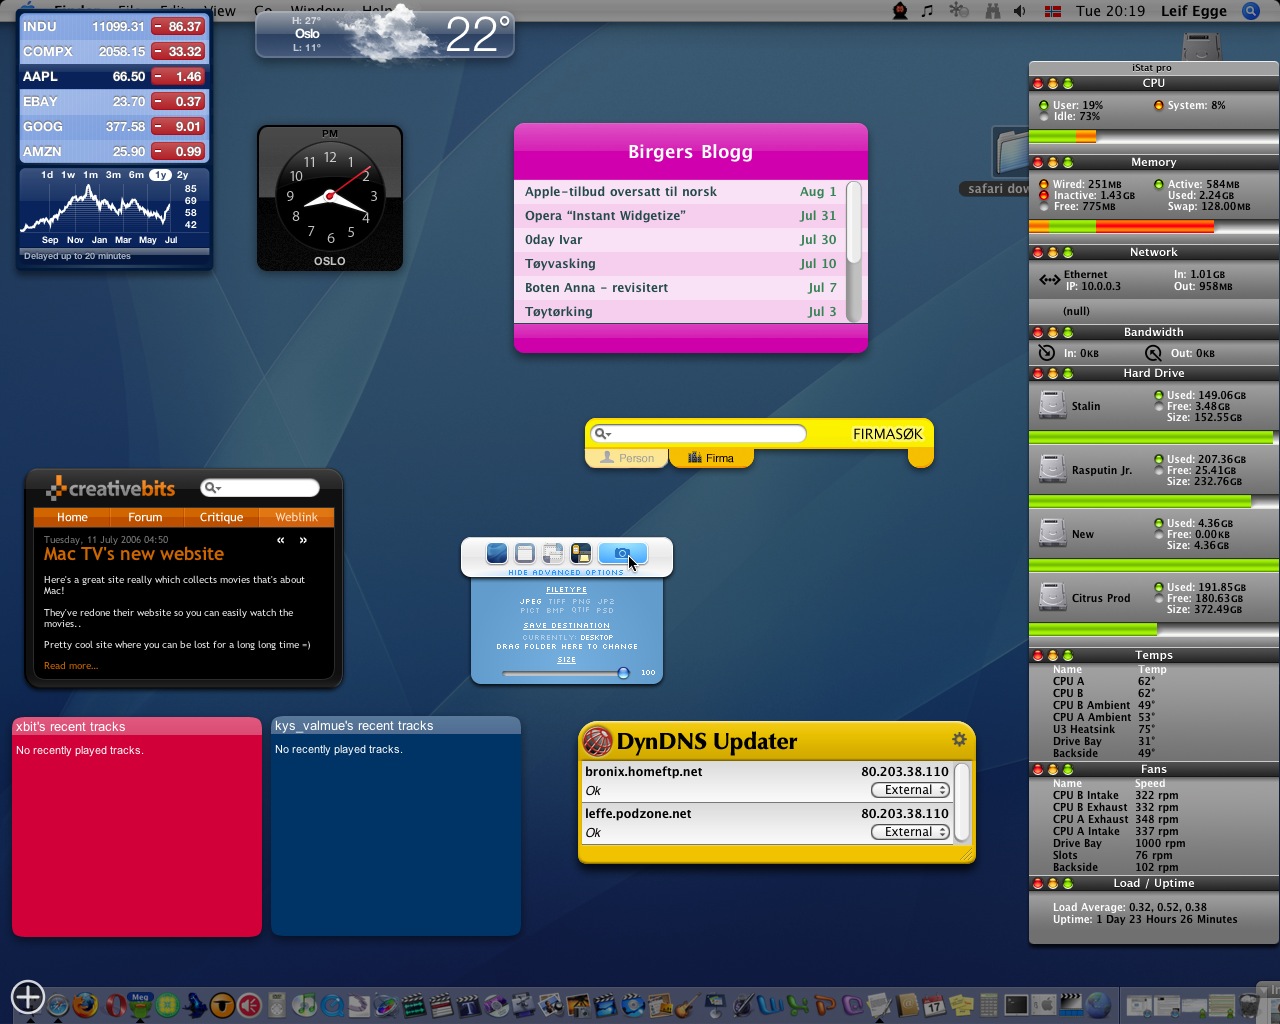Click the screenshot Size slider knob
1280x1024 pixels.
coord(623,673)
